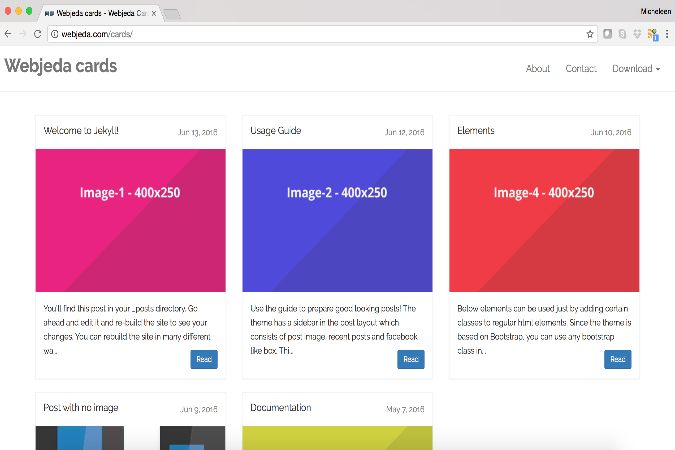Click the address bar showing webjeda.com/cards/
This screenshot has width=675, height=450.
(322, 34)
